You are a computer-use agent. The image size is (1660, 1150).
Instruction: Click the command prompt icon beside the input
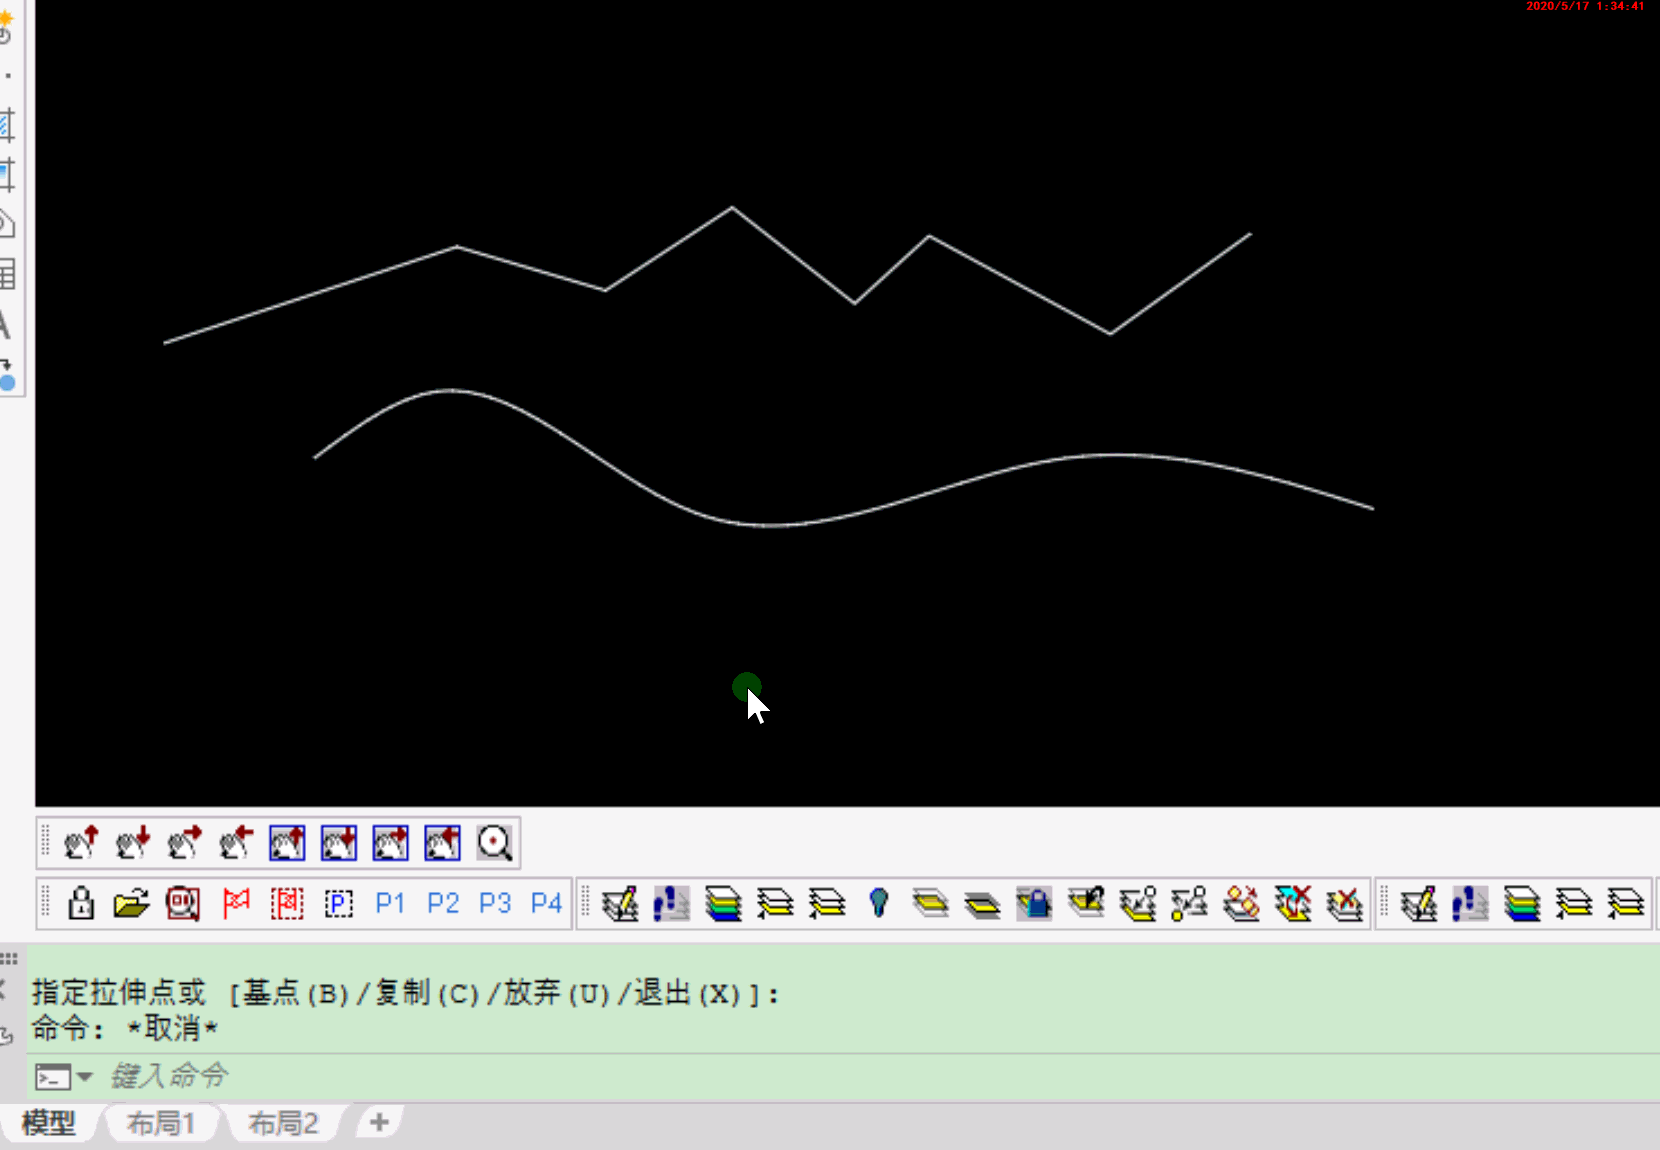pyautogui.click(x=53, y=1077)
